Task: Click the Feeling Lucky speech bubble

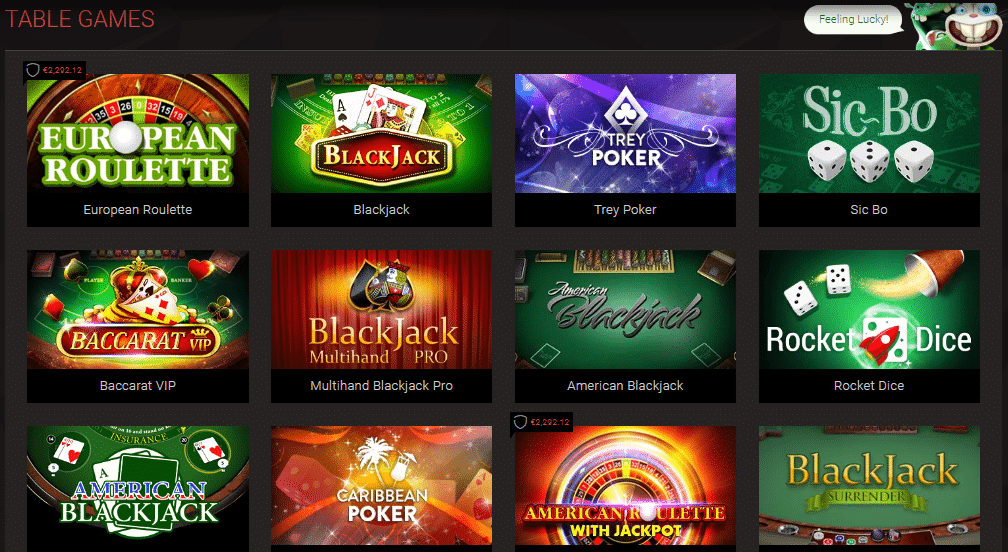Action: (x=853, y=19)
